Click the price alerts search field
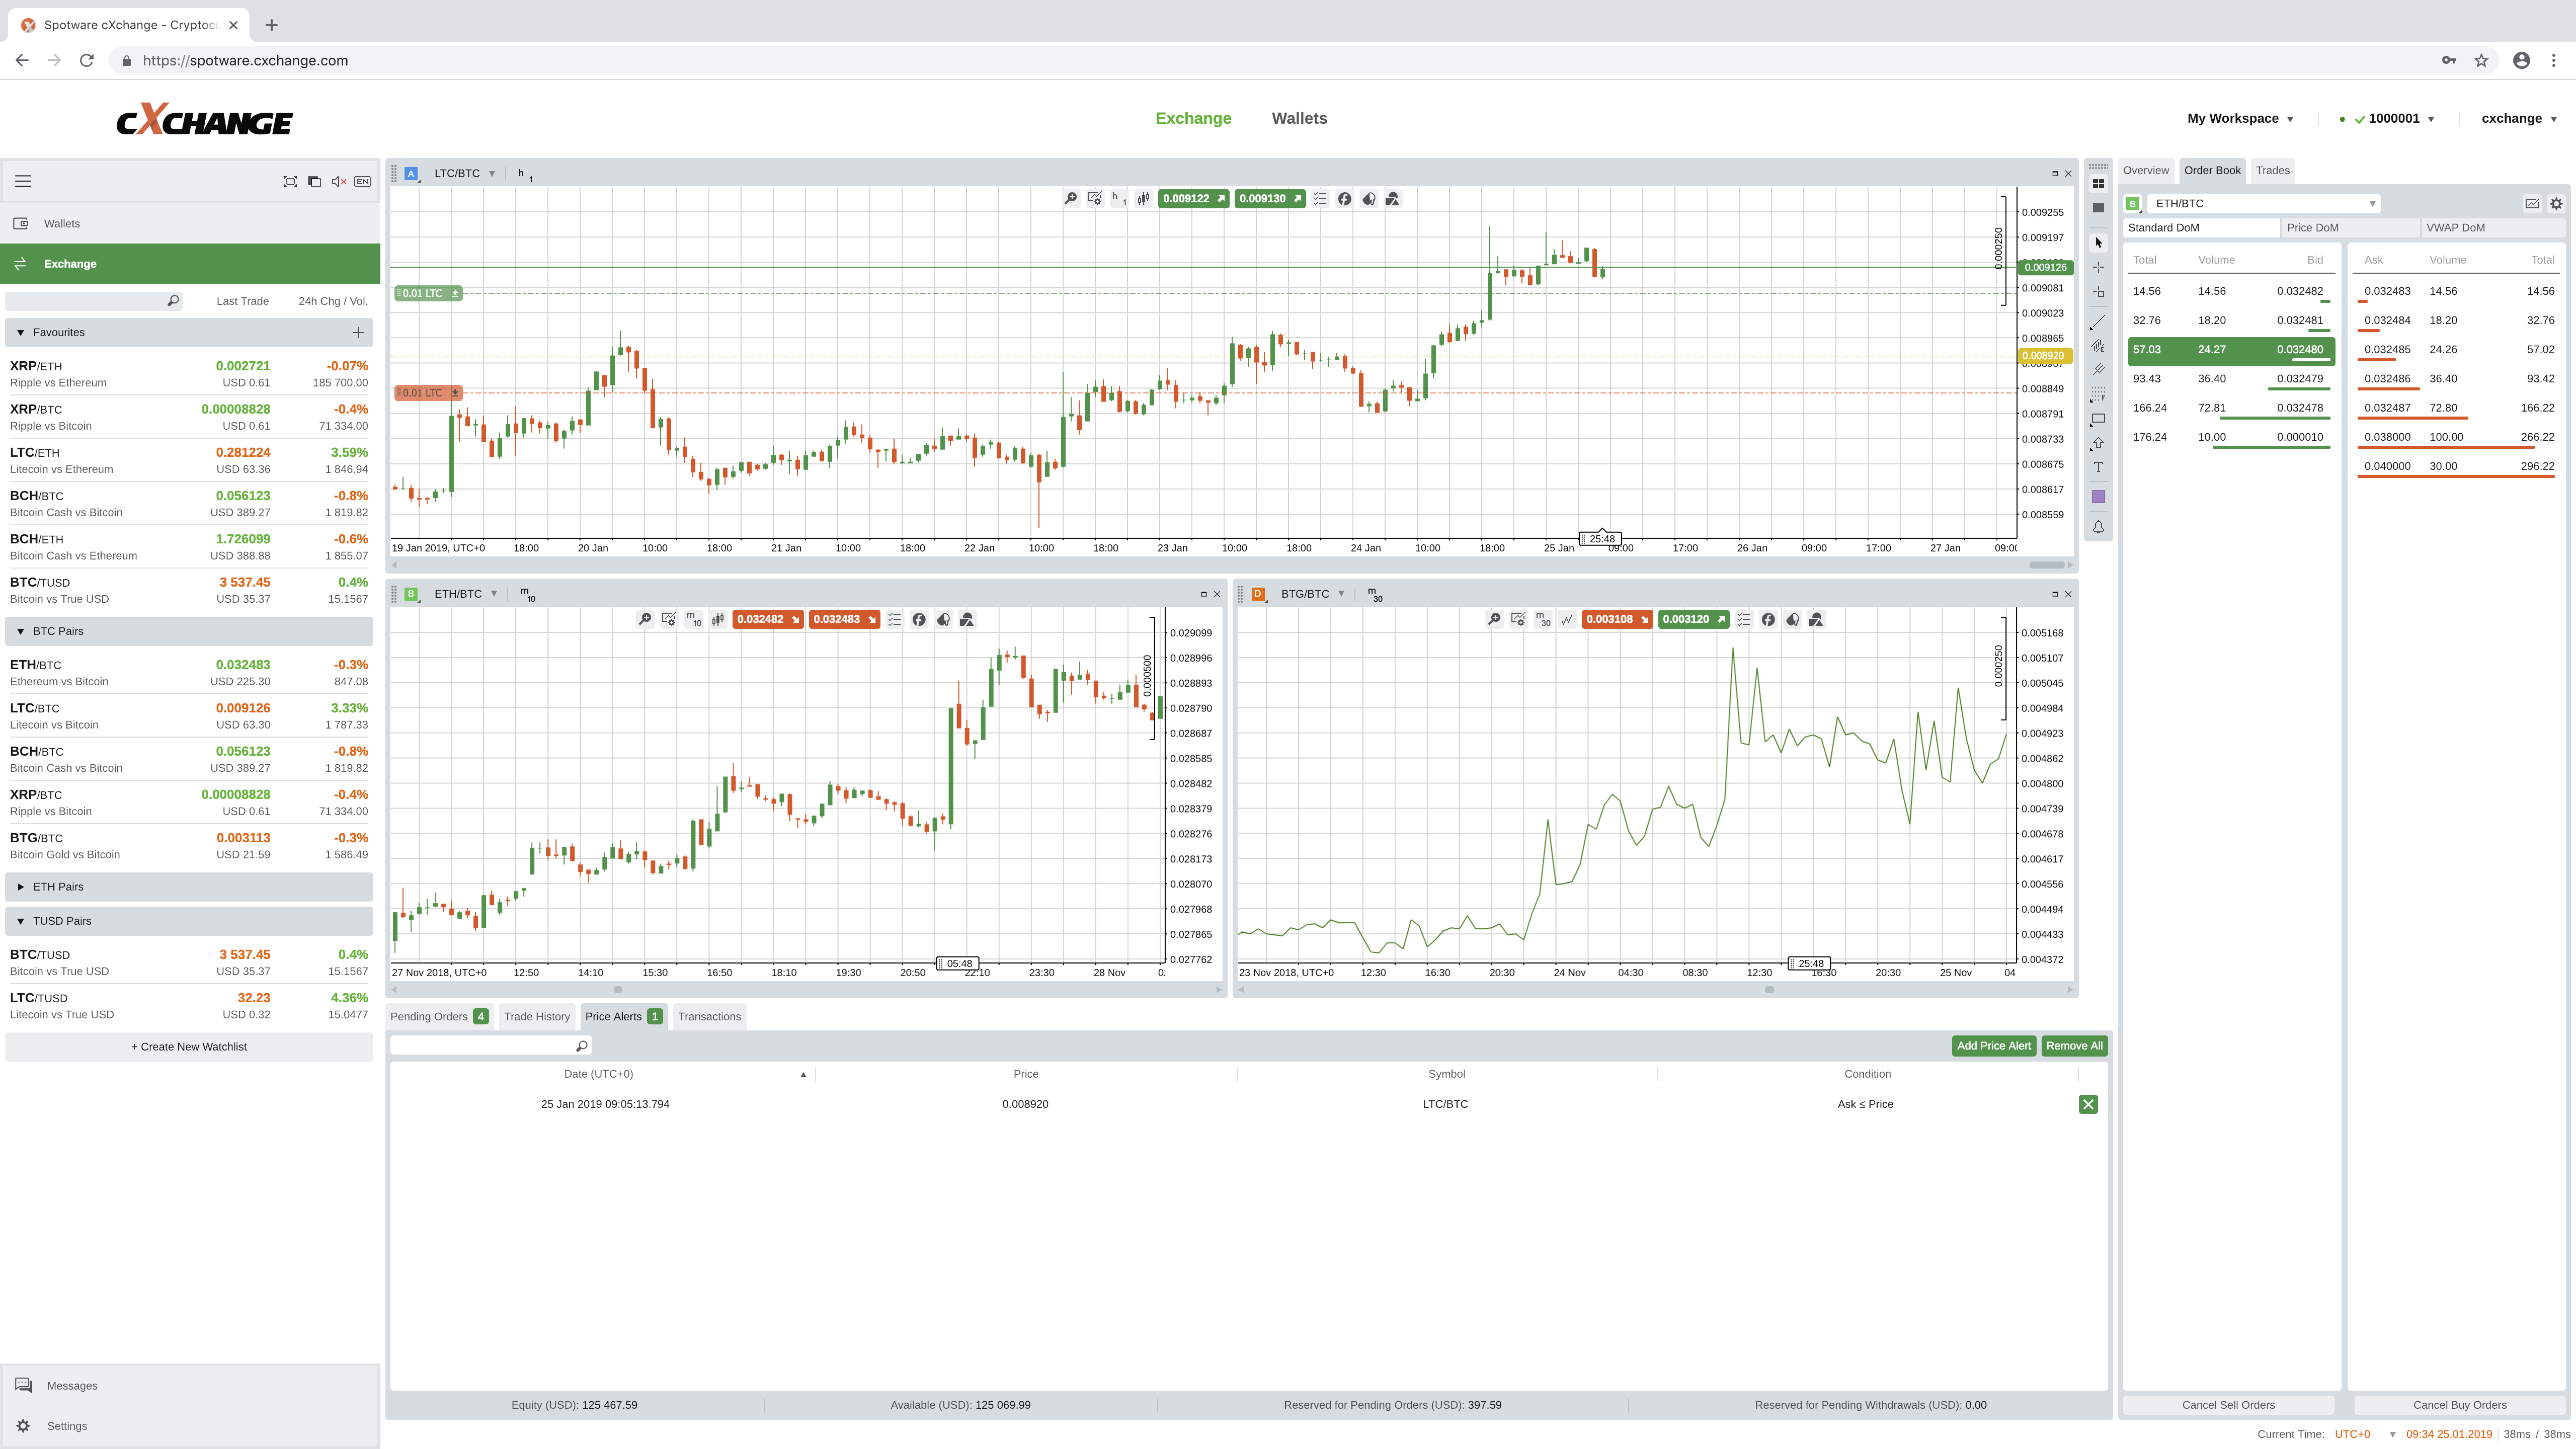Viewport: 2576px width, 1449px height. [x=490, y=1046]
